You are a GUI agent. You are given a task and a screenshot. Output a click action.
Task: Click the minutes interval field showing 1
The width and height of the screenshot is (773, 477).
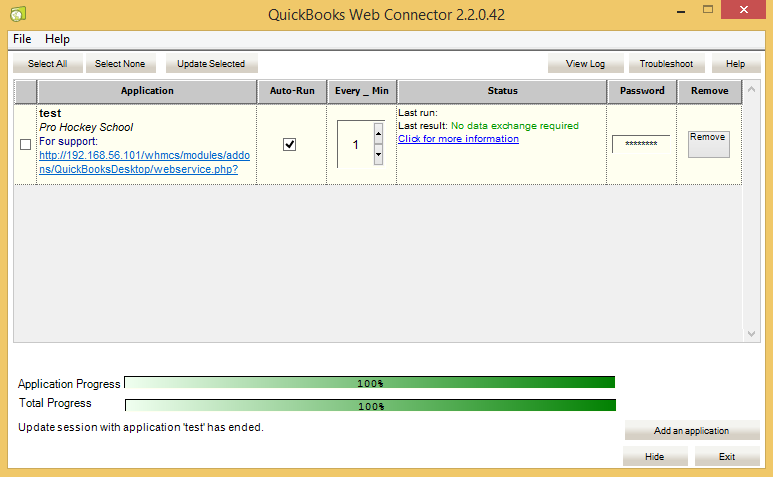pos(355,144)
